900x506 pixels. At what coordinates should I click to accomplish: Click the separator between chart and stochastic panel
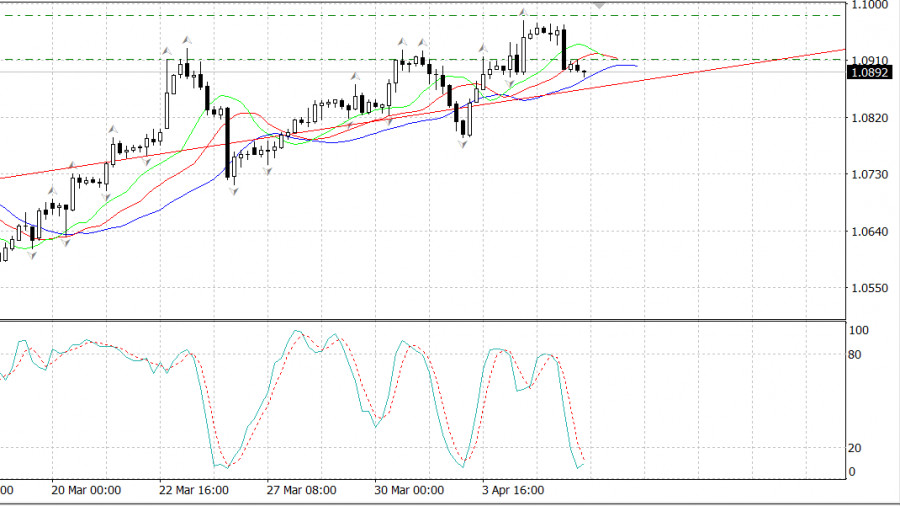click(420, 320)
